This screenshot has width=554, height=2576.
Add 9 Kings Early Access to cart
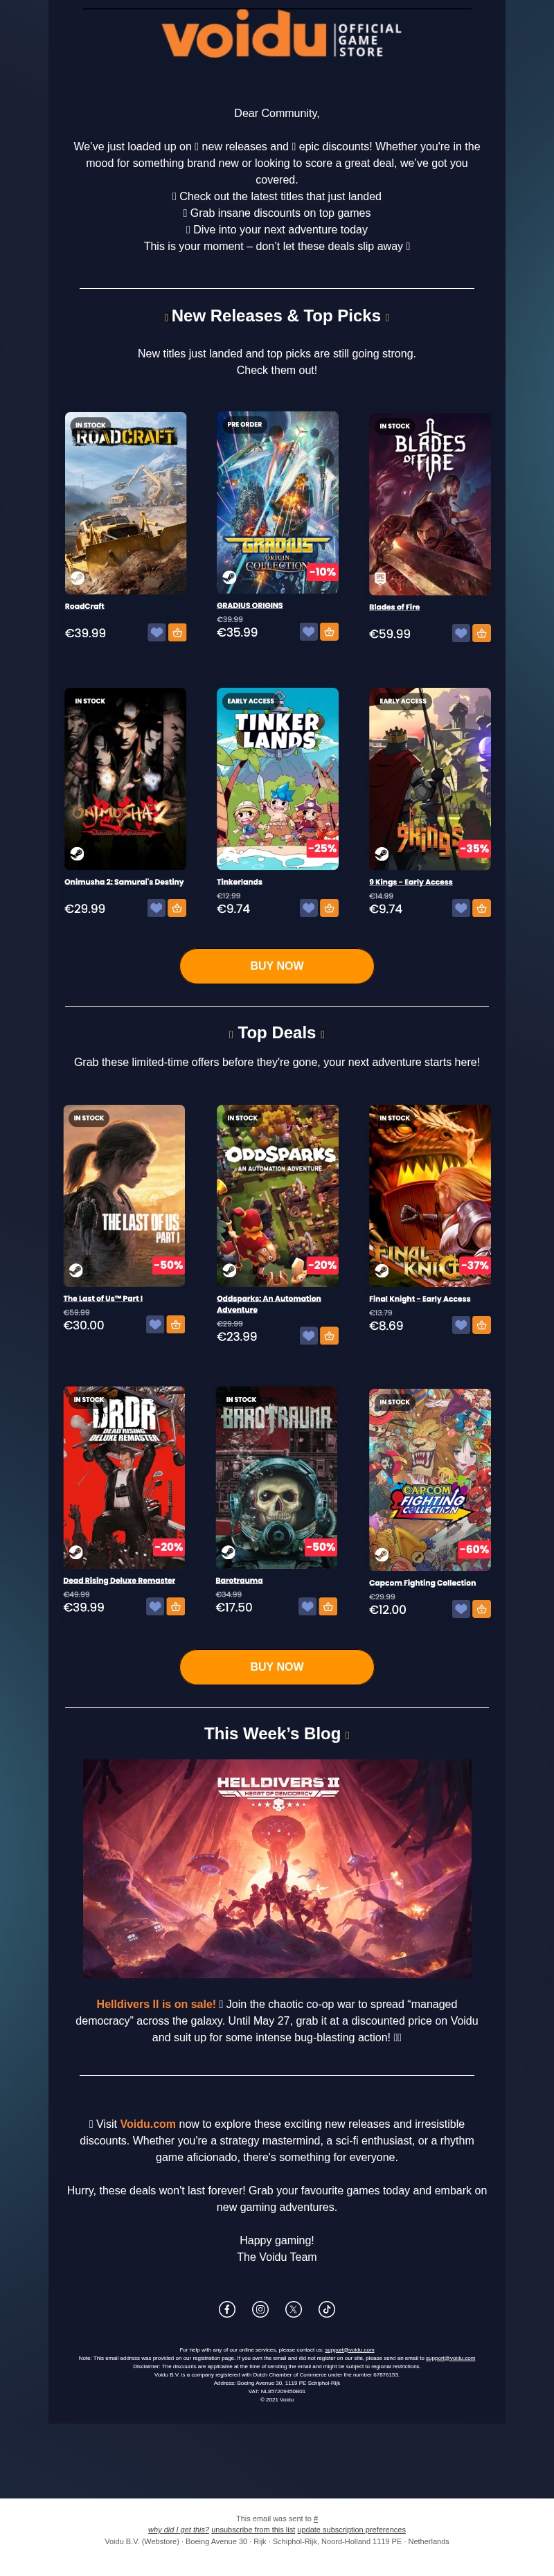click(x=482, y=908)
